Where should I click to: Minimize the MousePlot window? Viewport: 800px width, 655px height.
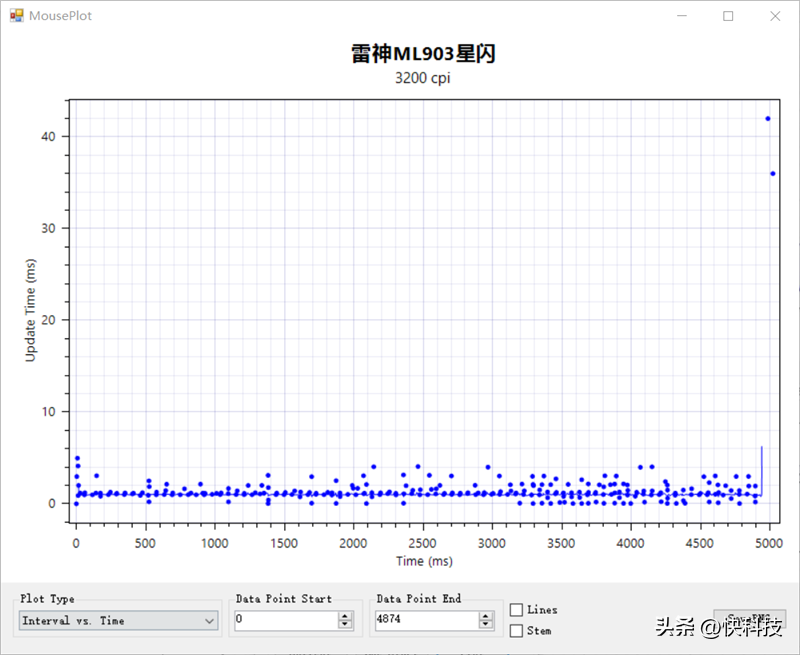click(682, 16)
